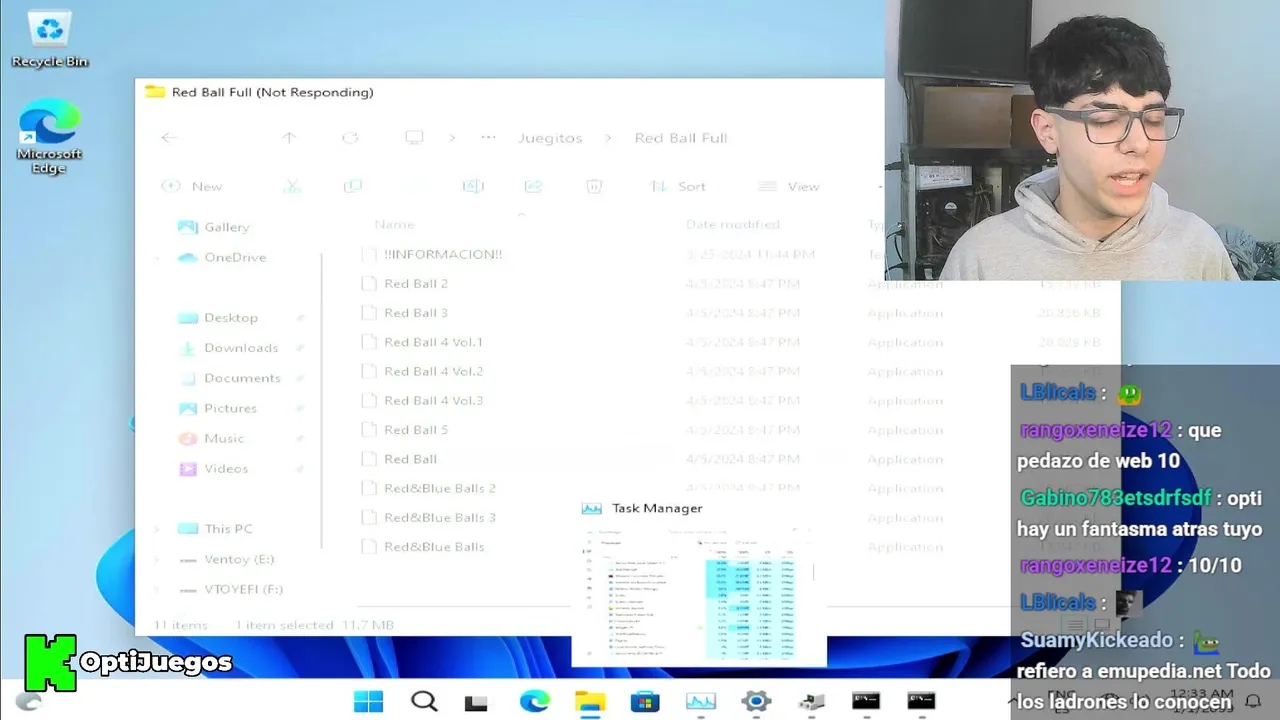Open Settings gear from the taskbar
Viewport: 1280px width, 720px height.
click(x=756, y=701)
